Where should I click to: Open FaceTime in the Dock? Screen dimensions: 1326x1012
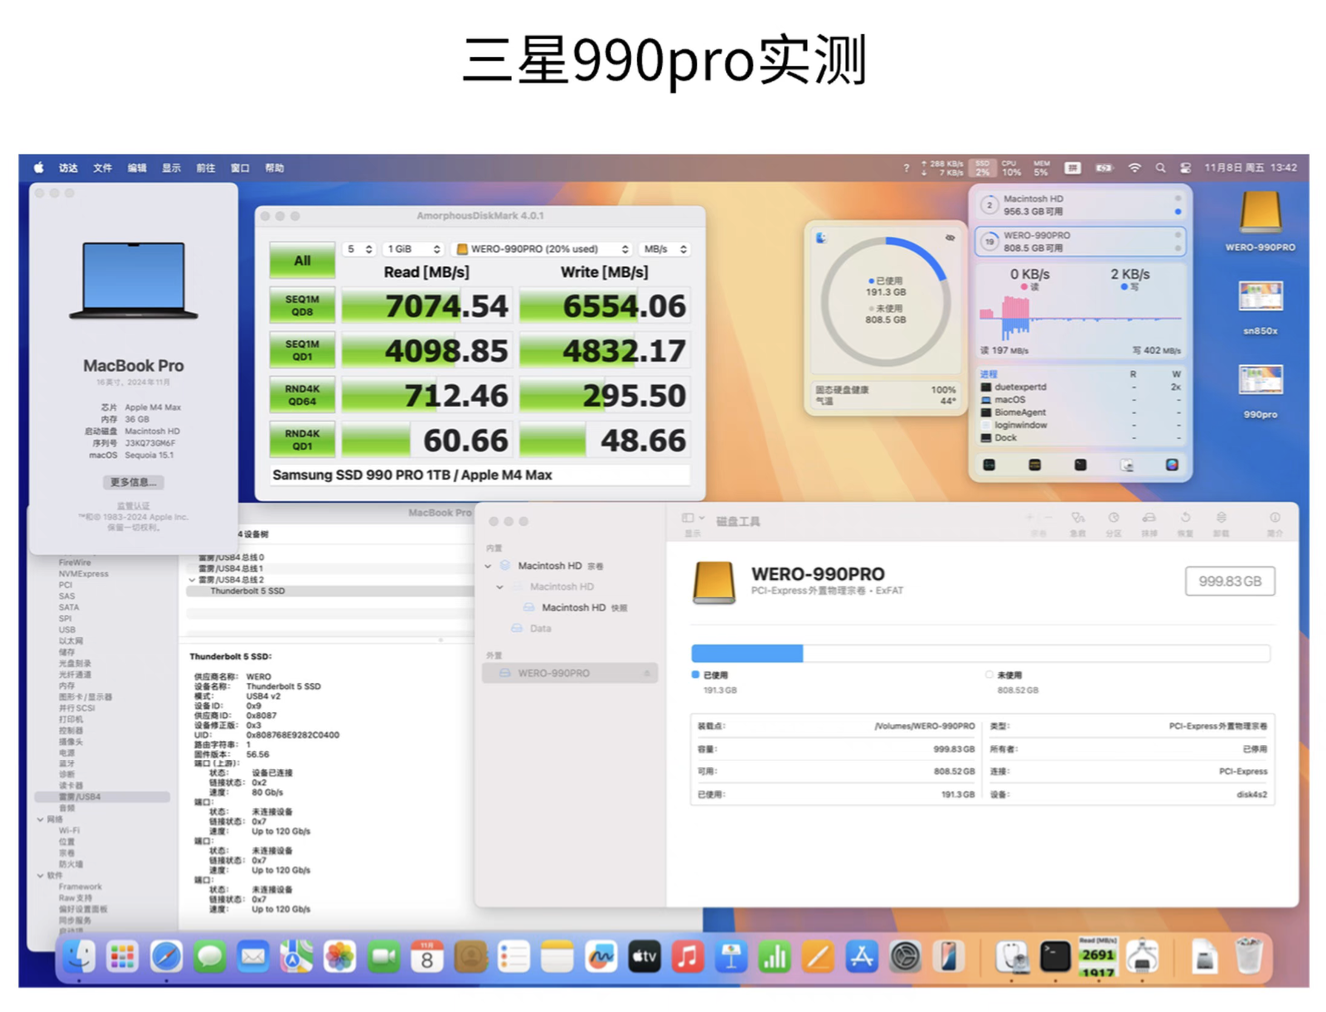coord(384,957)
